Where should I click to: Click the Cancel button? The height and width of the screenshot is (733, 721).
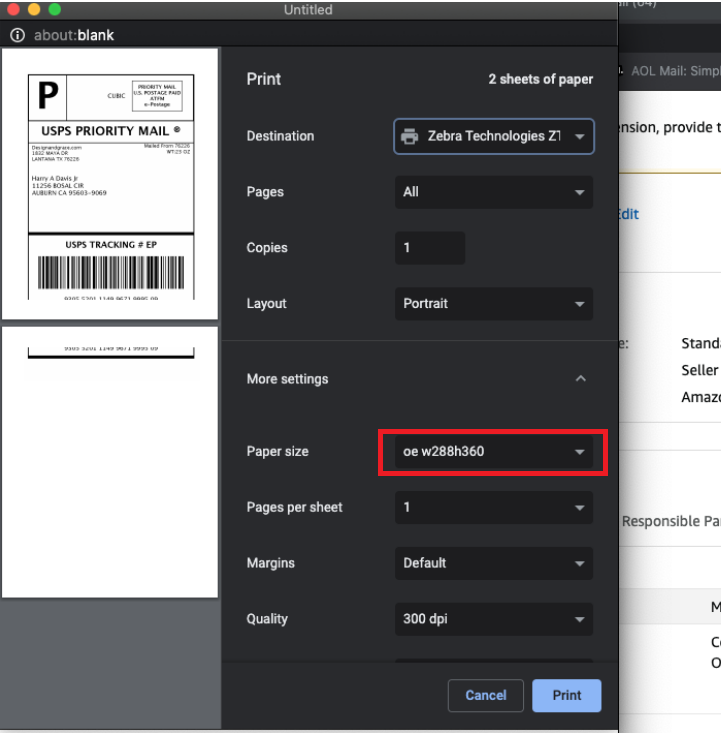point(486,696)
